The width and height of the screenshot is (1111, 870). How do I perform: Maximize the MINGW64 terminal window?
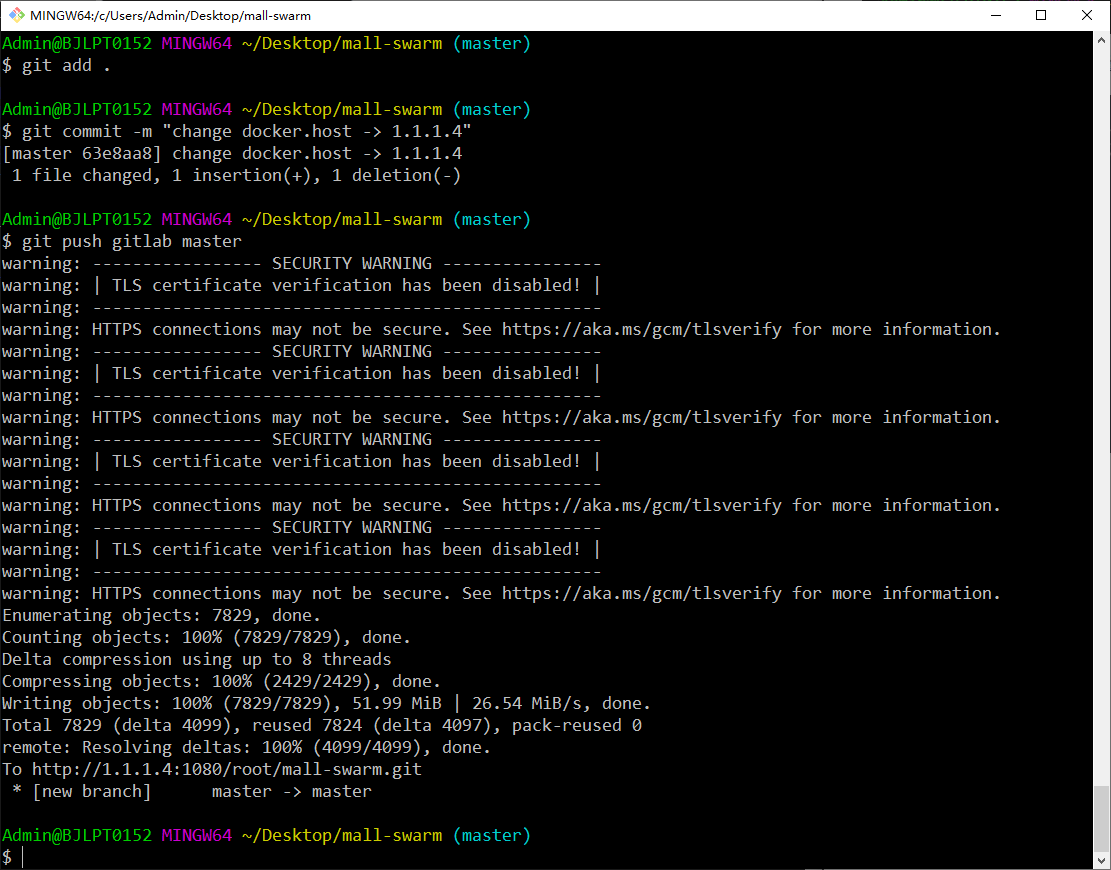click(x=1041, y=15)
